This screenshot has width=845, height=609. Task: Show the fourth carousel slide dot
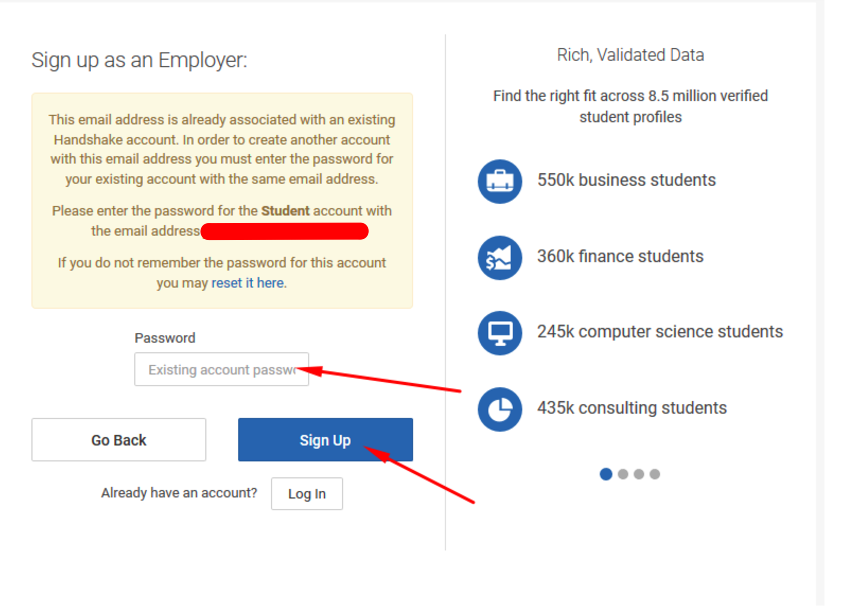click(x=655, y=474)
